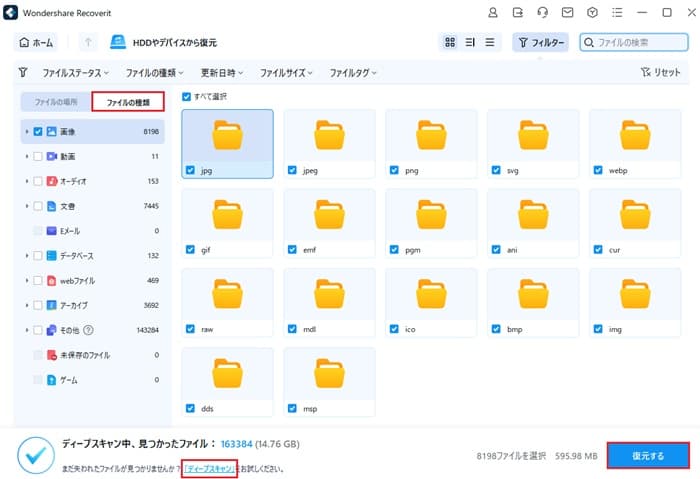Screen dimensions: 700x479
Task: Click the 未保存のファイル category icon
Action: tap(51, 355)
